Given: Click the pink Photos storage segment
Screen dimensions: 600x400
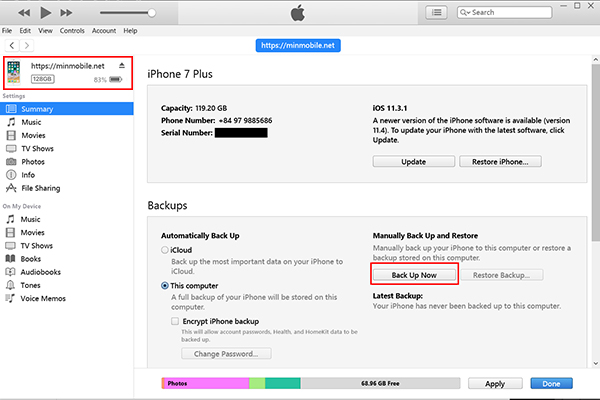Looking at the screenshot, I should pyautogui.click(x=206, y=383).
